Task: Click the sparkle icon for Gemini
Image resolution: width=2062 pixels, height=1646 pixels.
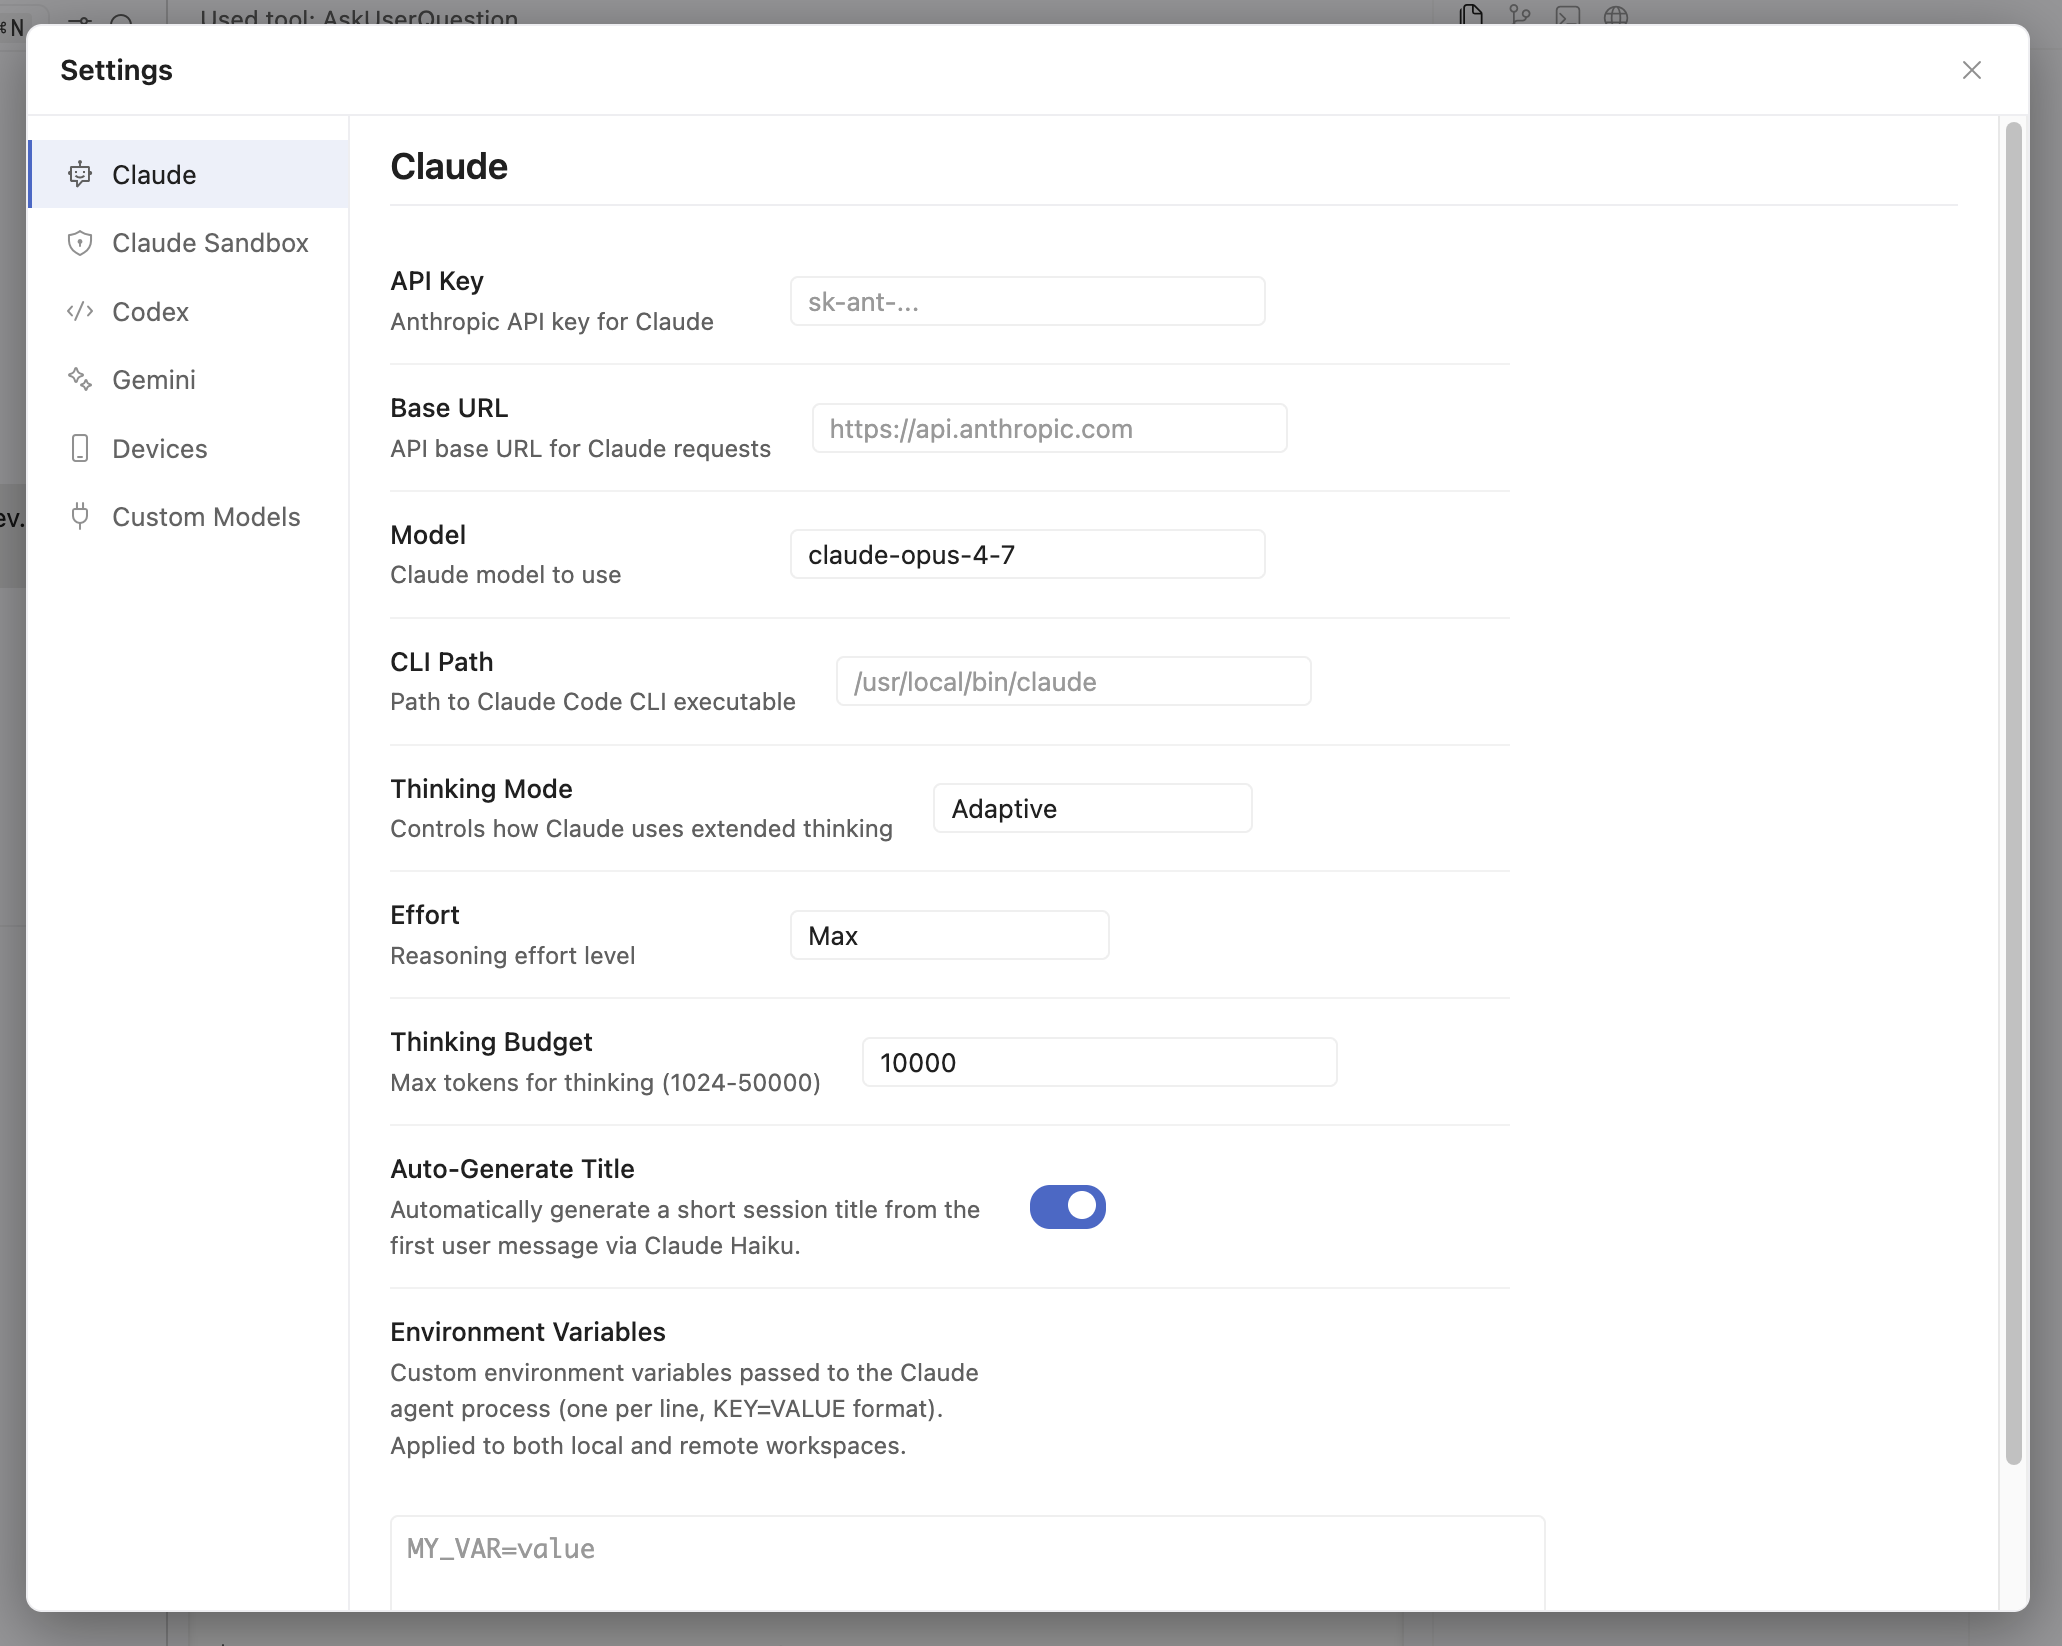Action: pos(80,379)
